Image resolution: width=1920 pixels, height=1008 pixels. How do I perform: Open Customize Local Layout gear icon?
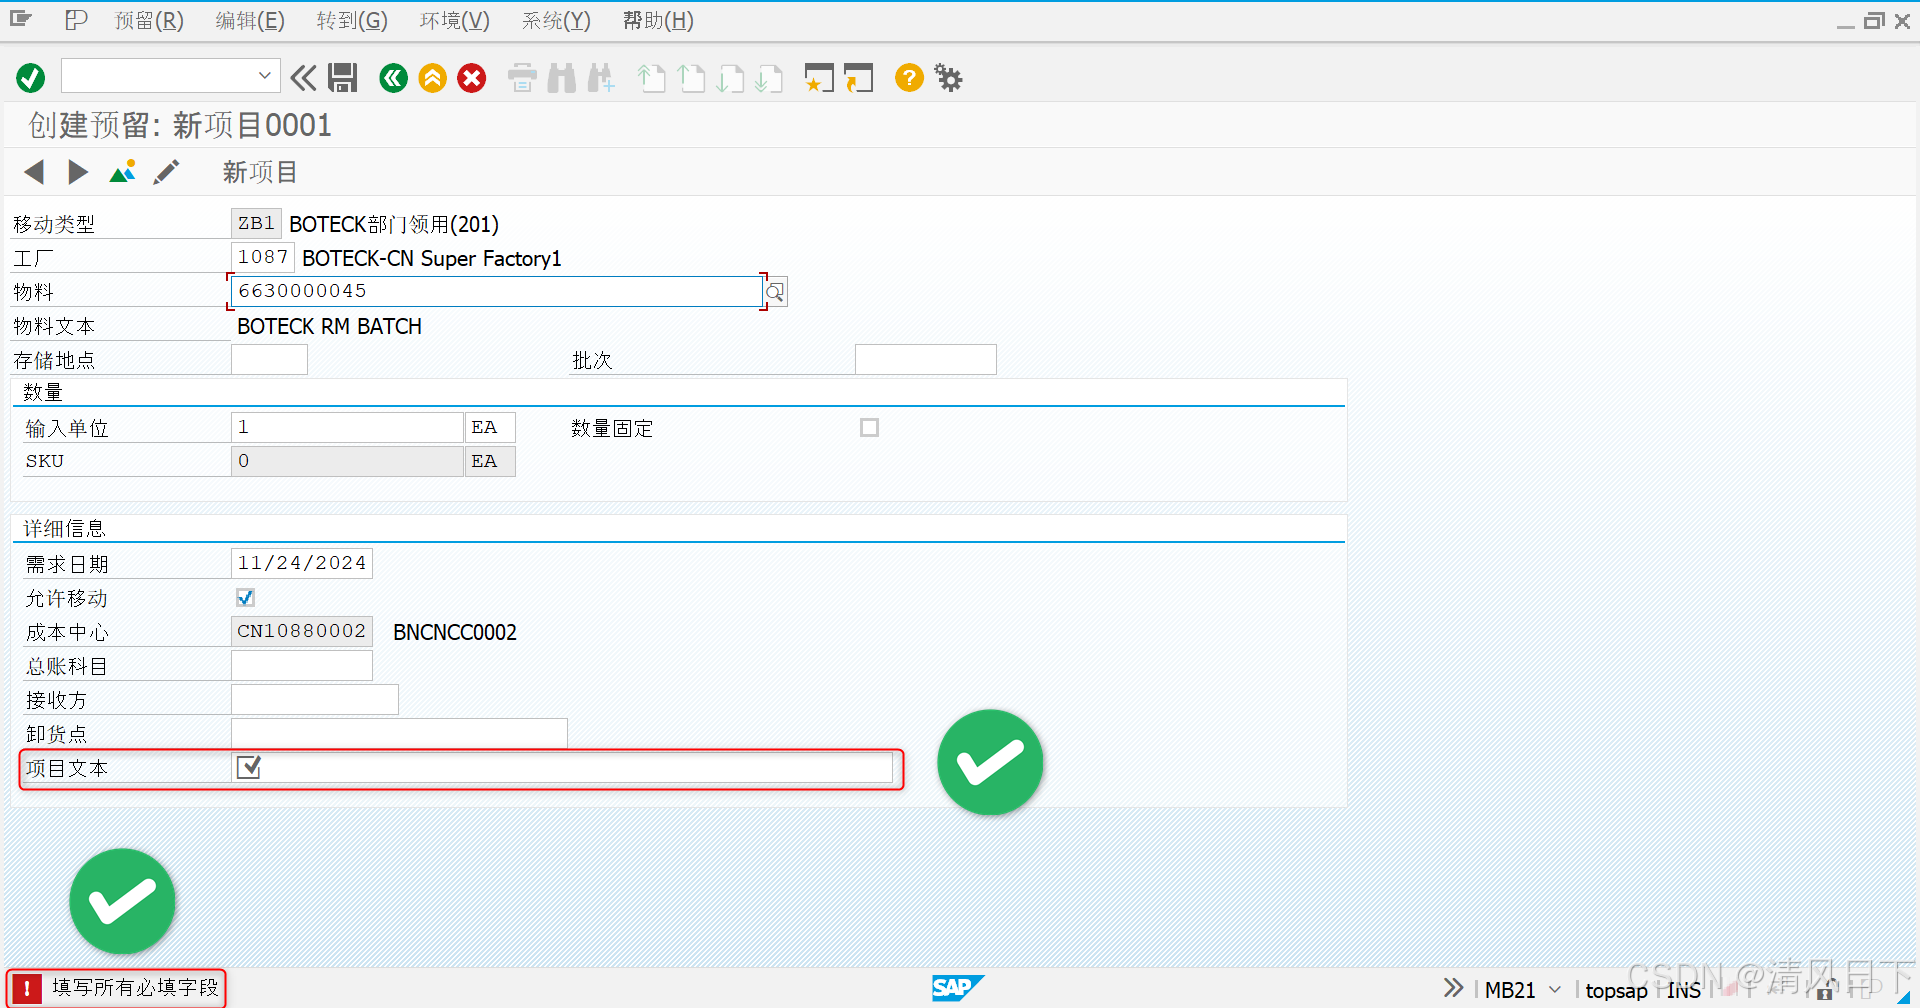pos(948,78)
